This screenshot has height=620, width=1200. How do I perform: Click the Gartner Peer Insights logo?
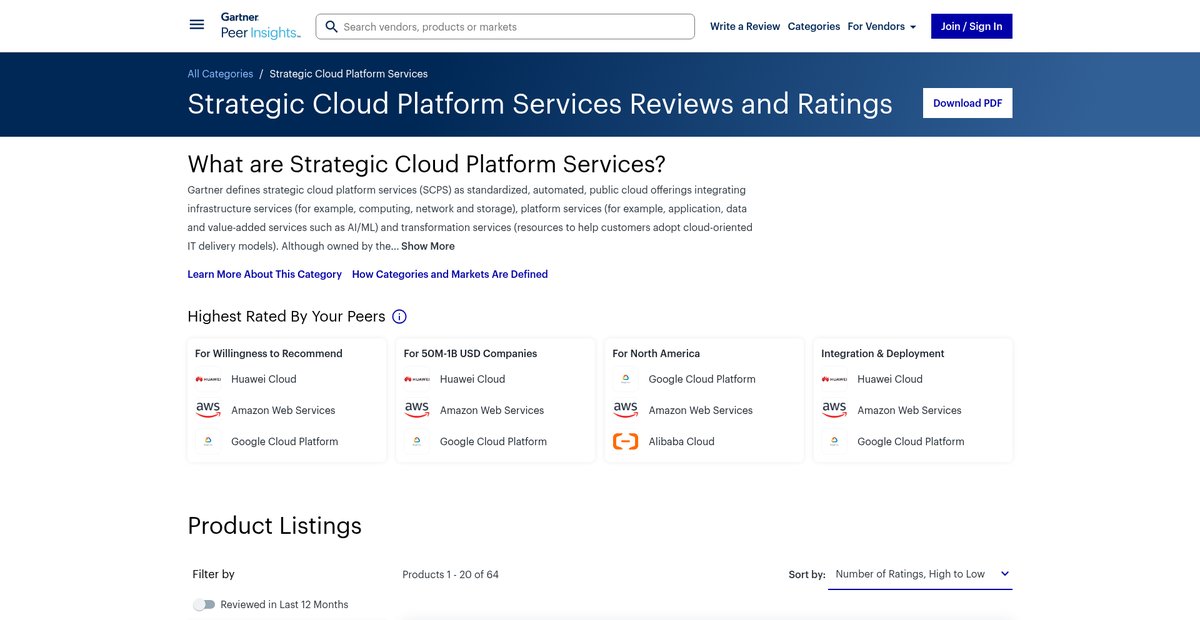click(260, 26)
